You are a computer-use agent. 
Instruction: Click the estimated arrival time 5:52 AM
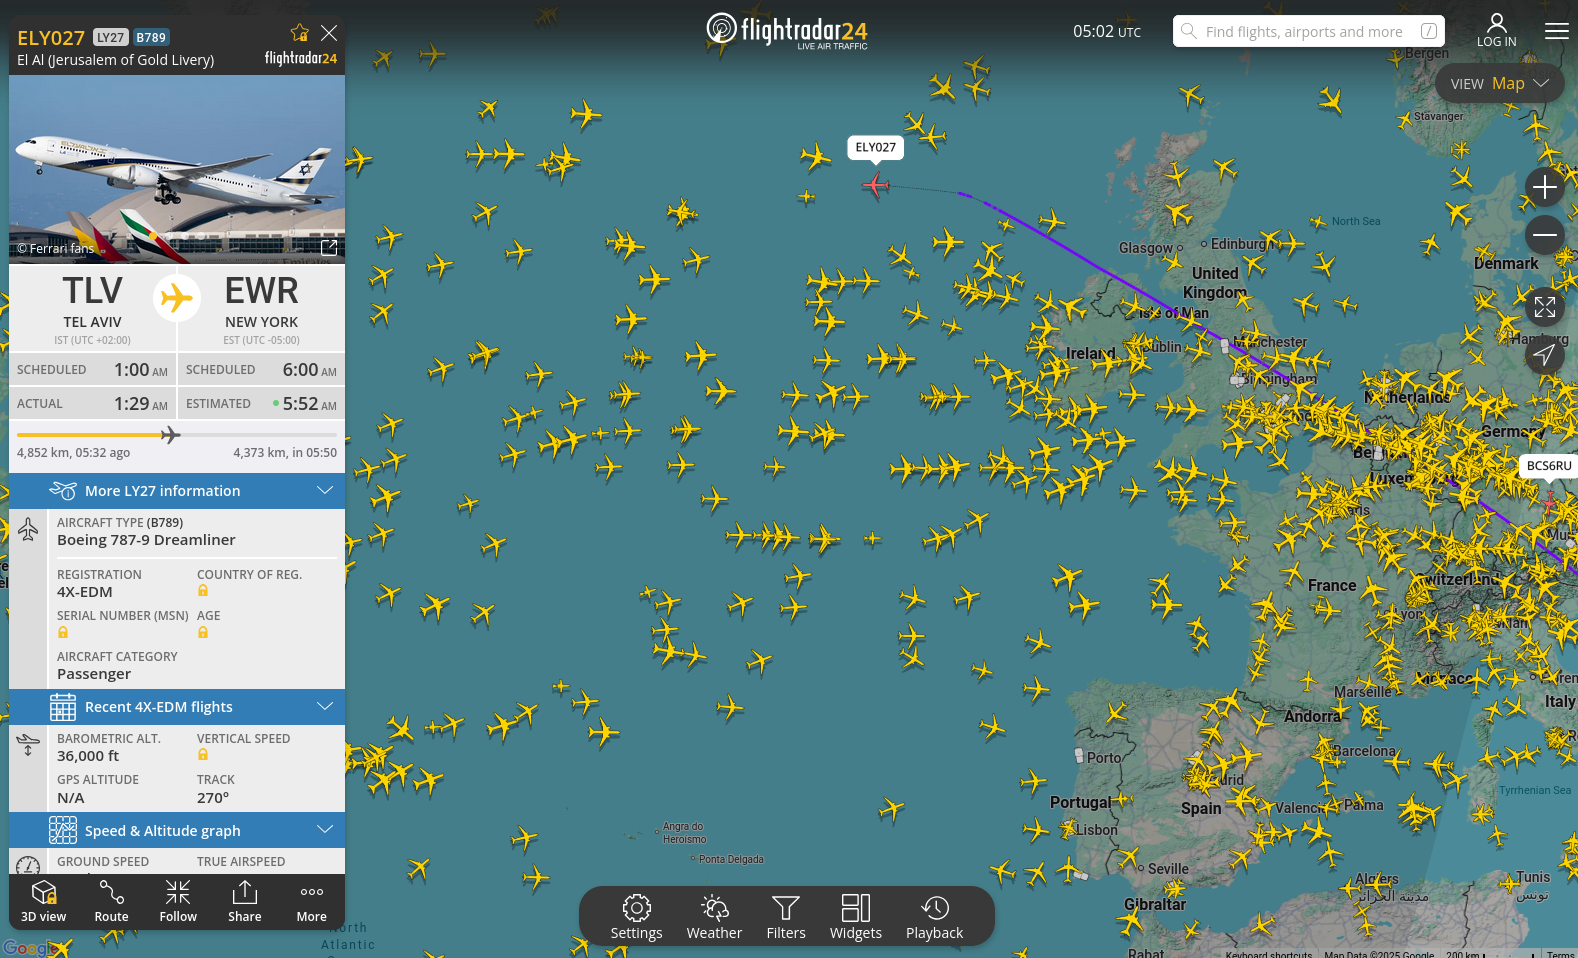pos(310,404)
